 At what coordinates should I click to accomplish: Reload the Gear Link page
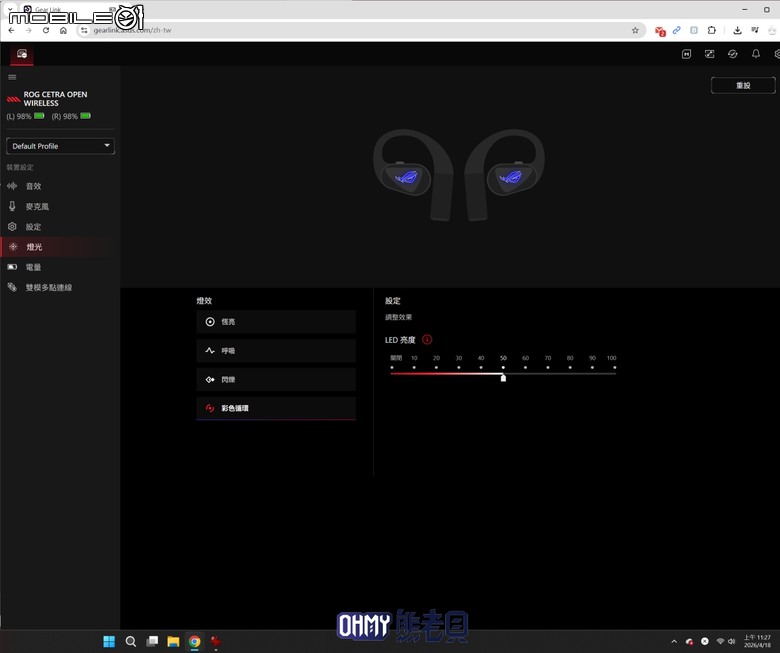[46, 30]
